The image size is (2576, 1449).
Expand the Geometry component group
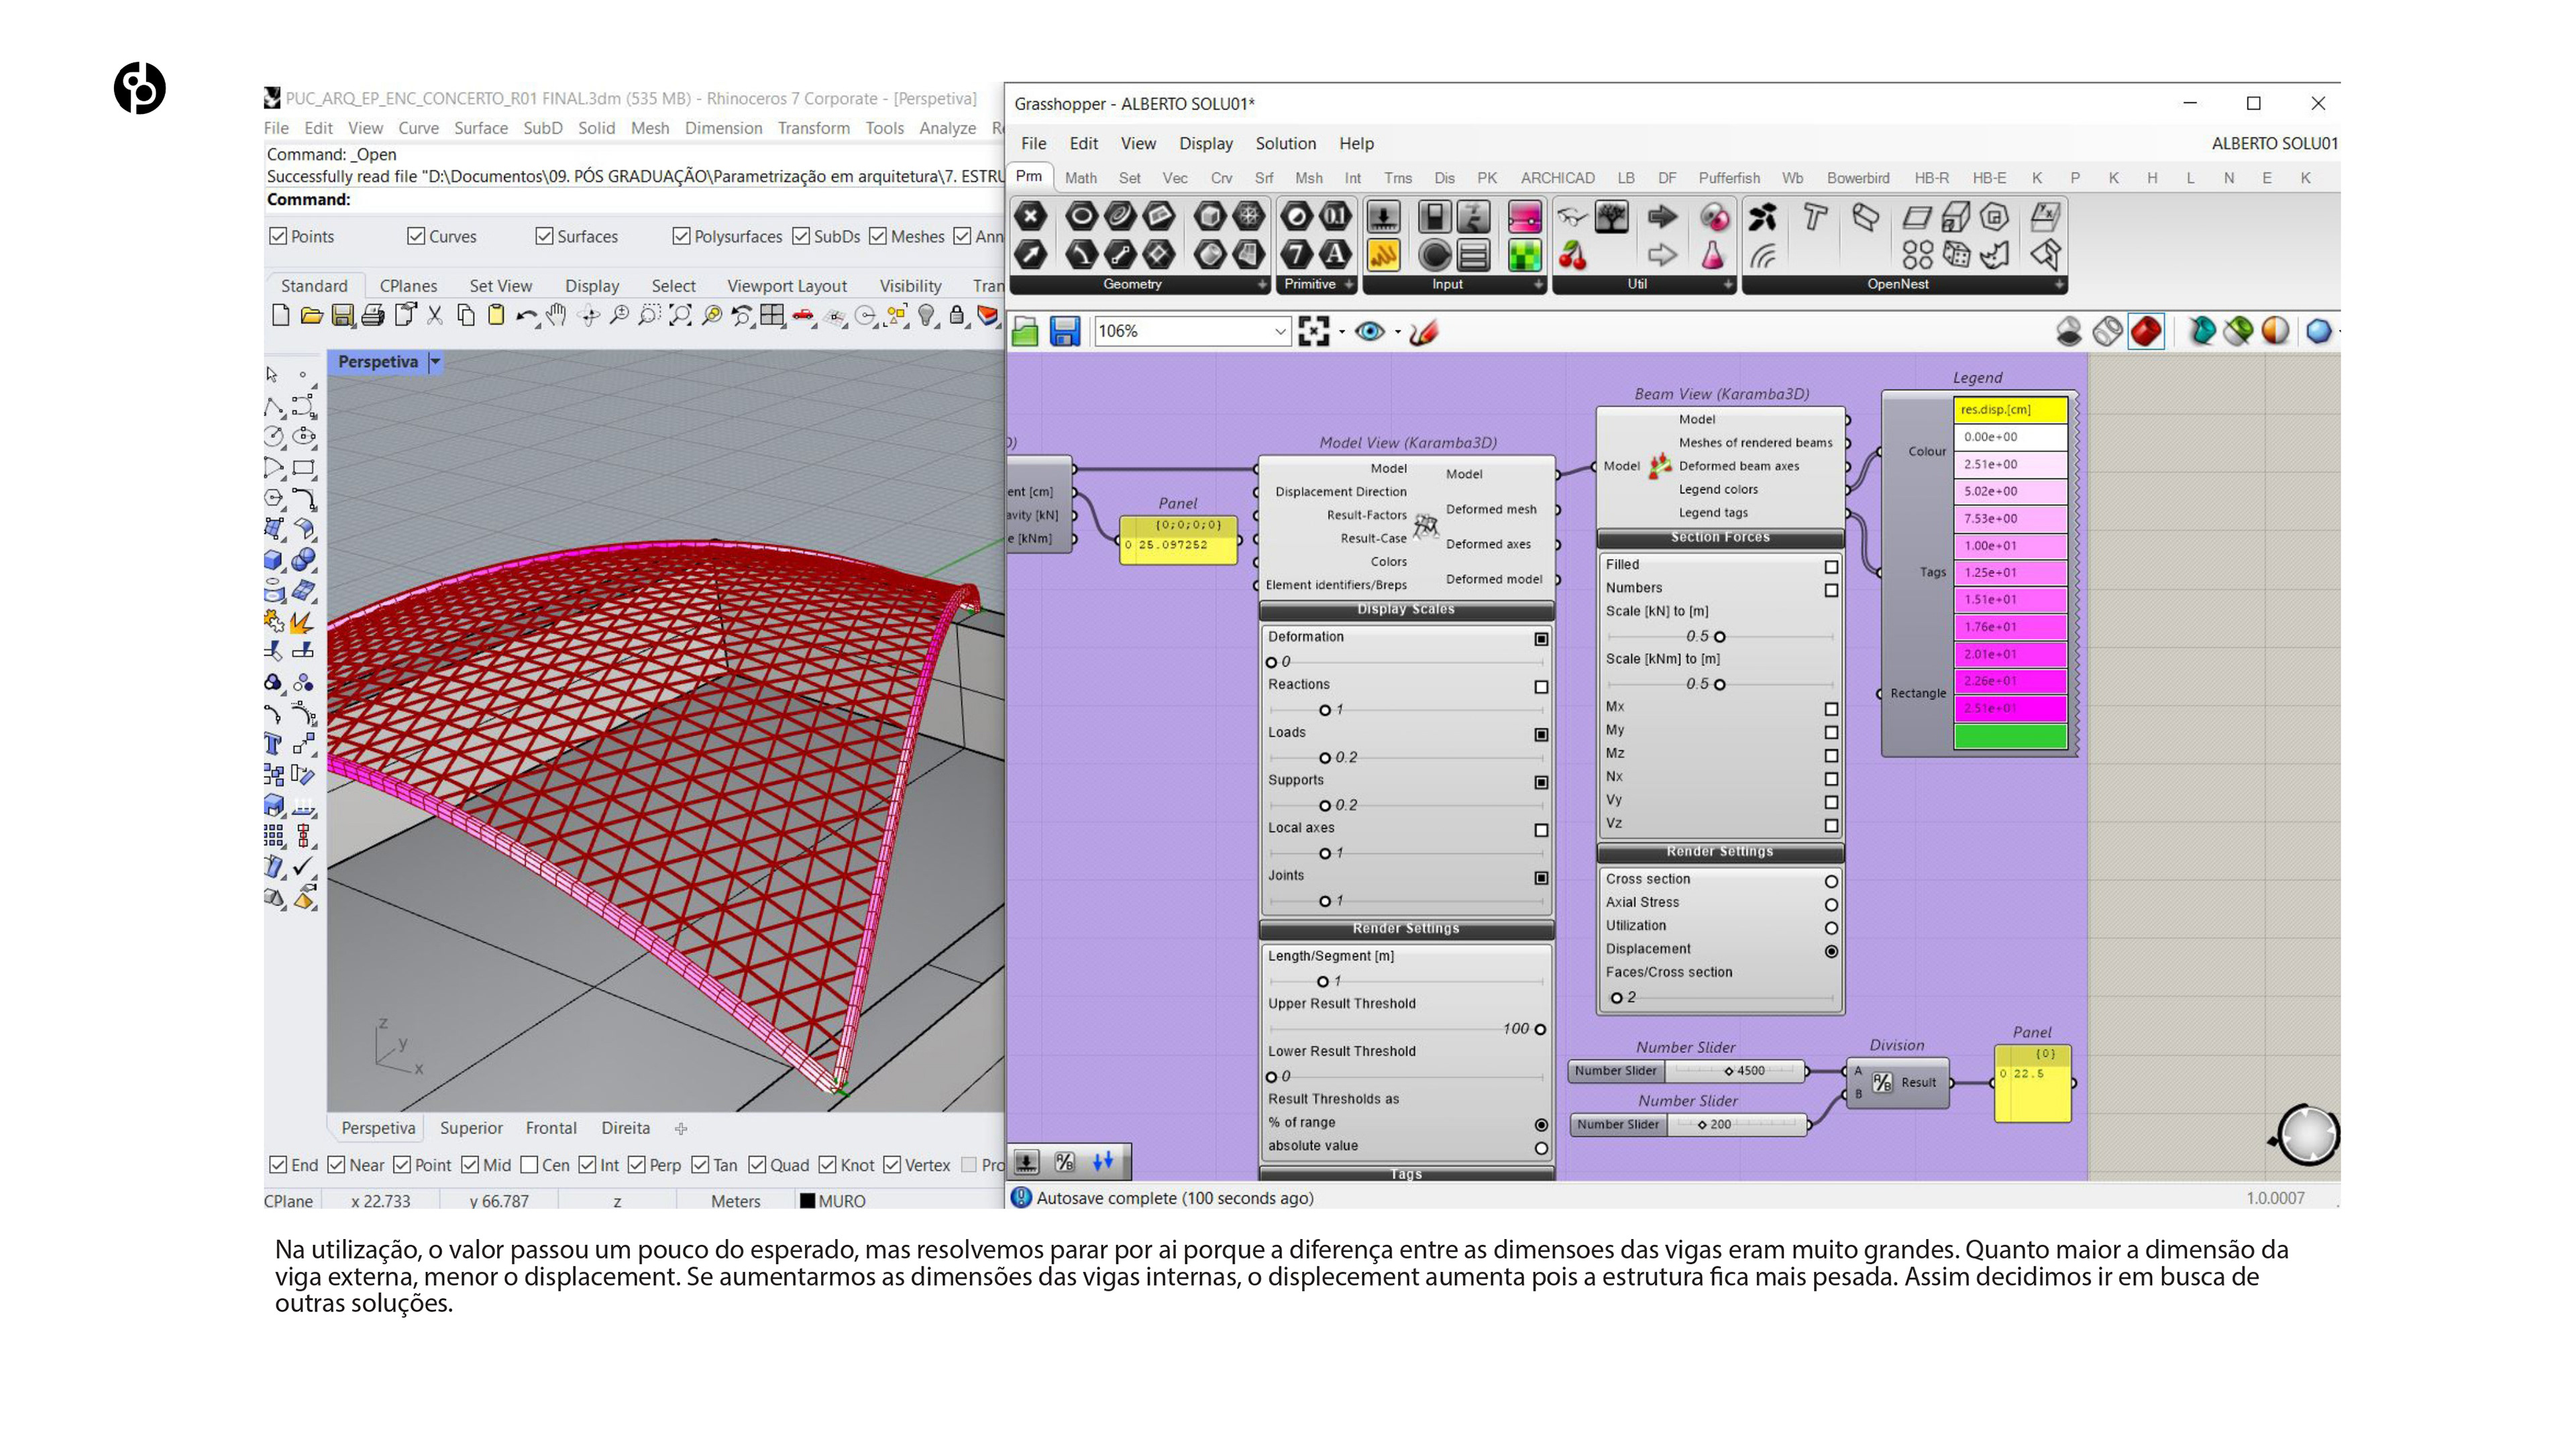point(1261,285)
